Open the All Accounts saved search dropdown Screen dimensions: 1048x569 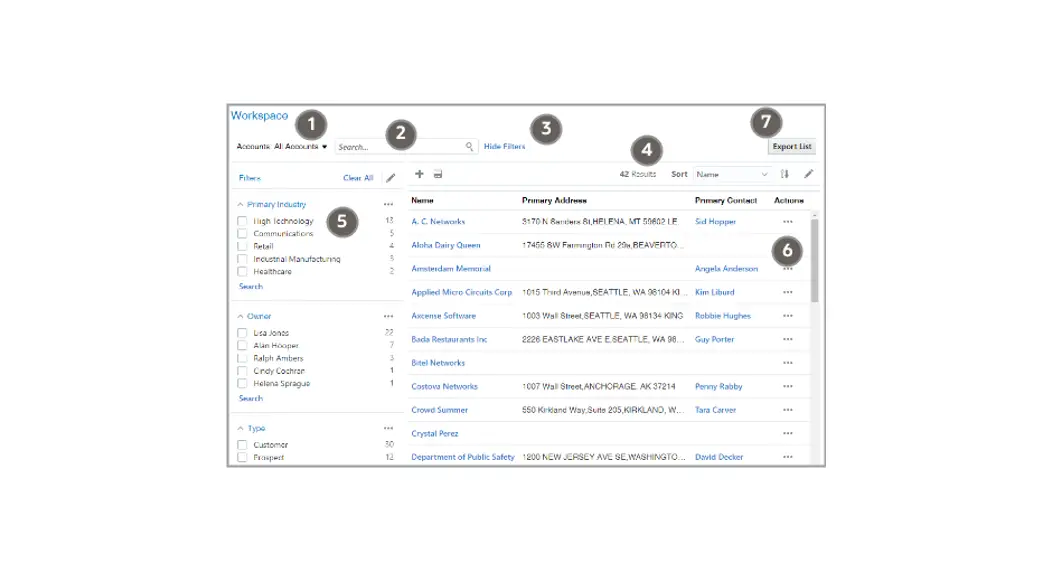[x=301, y=146]
